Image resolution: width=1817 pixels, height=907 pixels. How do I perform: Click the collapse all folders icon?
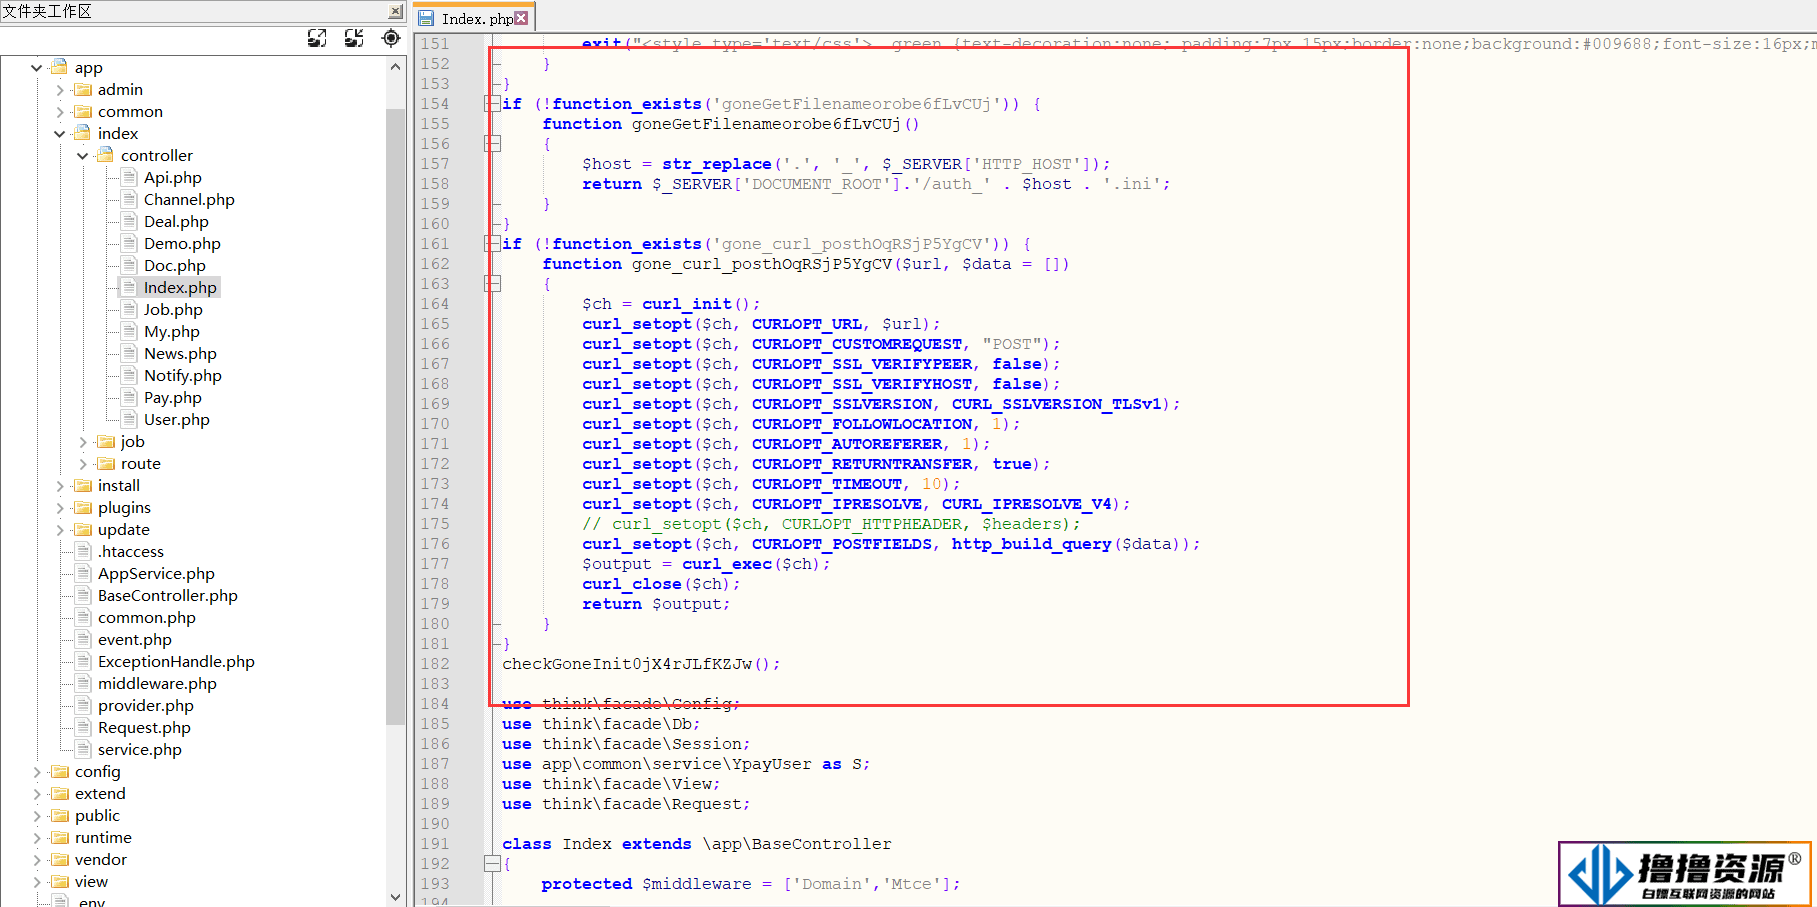354,38
